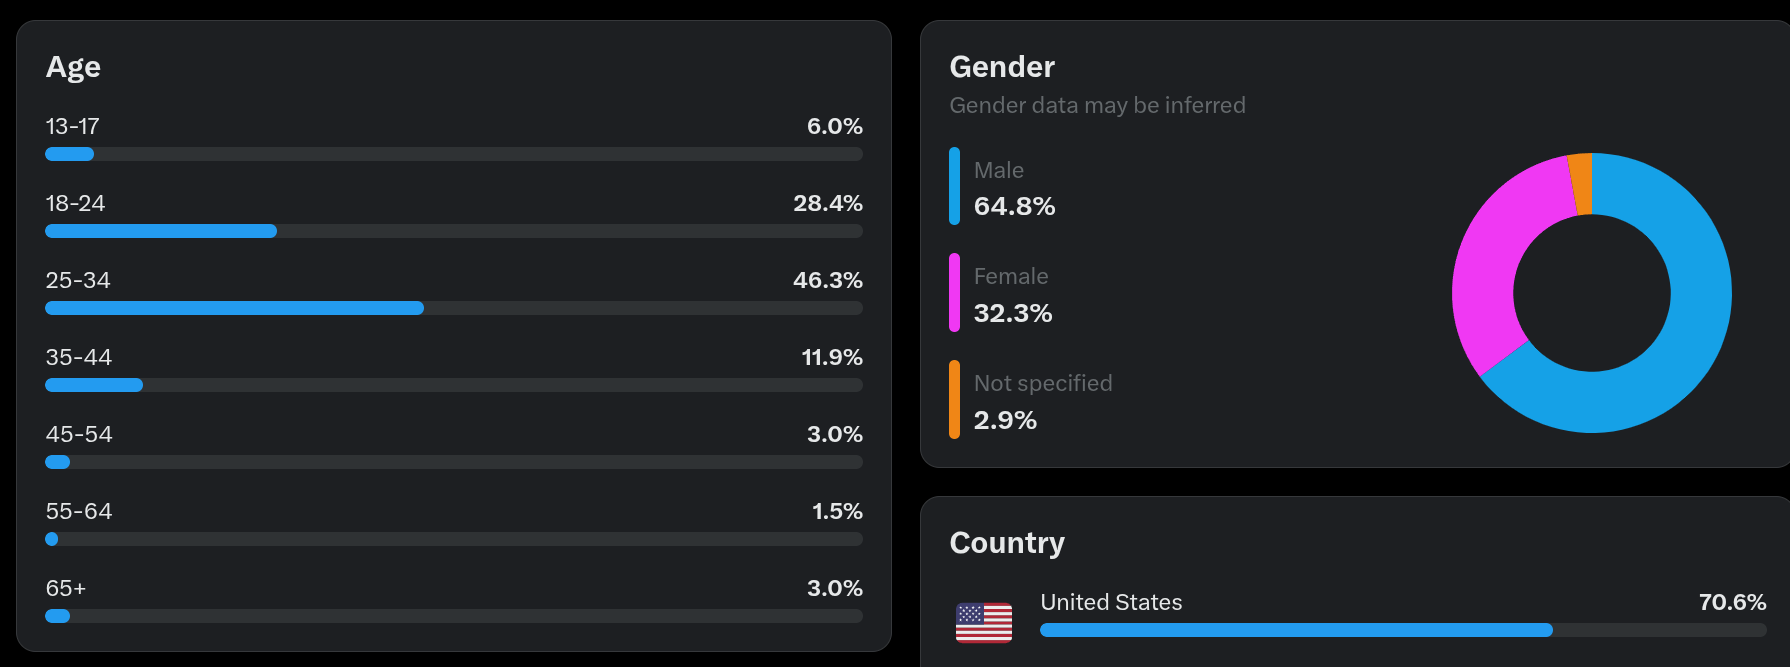This screenshot has width=1790, height=667.
Task: Click the Age panel heading
Action: click(x=73, y=67)
